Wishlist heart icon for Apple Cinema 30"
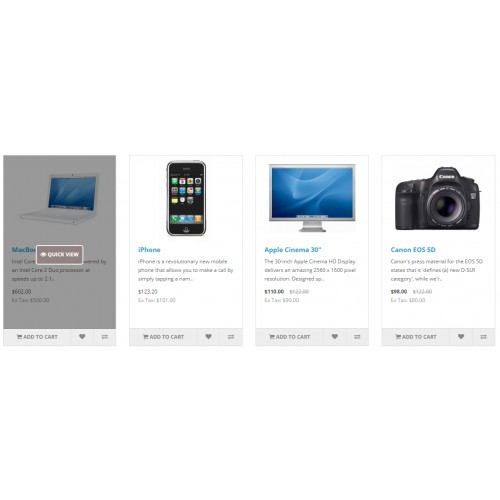This screenshot has width=500, height=500. (x=335, y=337)
